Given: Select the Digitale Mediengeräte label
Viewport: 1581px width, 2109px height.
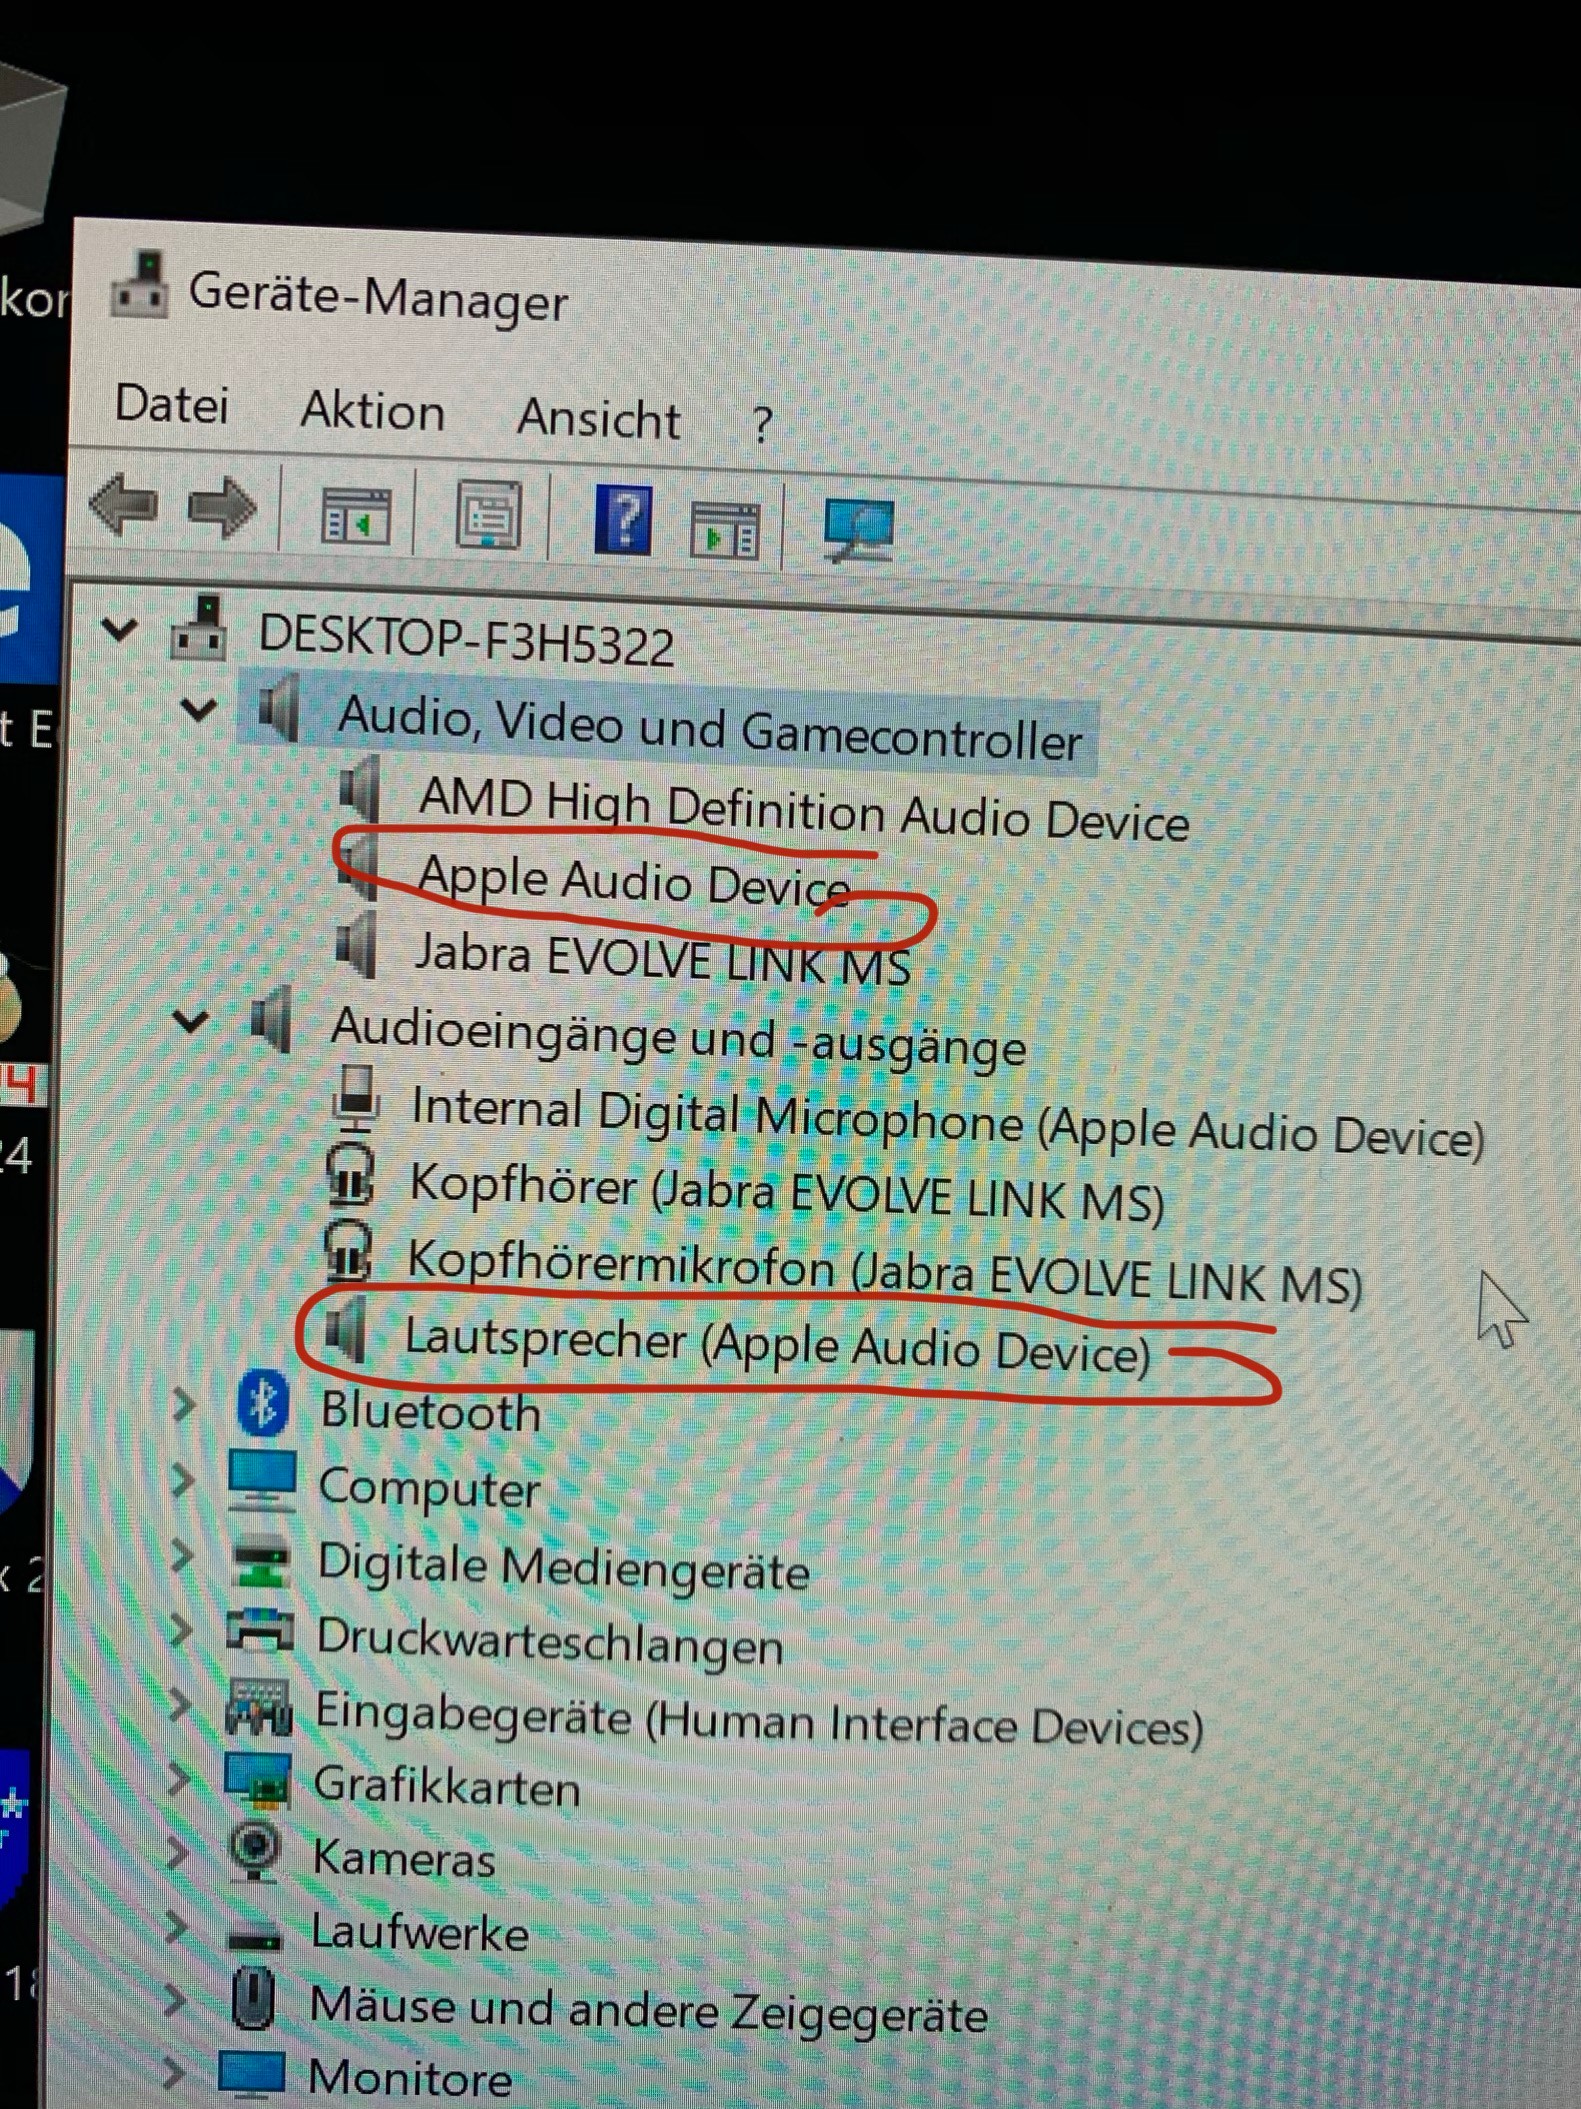Looking at the screenshot, I should [563, 1566].
